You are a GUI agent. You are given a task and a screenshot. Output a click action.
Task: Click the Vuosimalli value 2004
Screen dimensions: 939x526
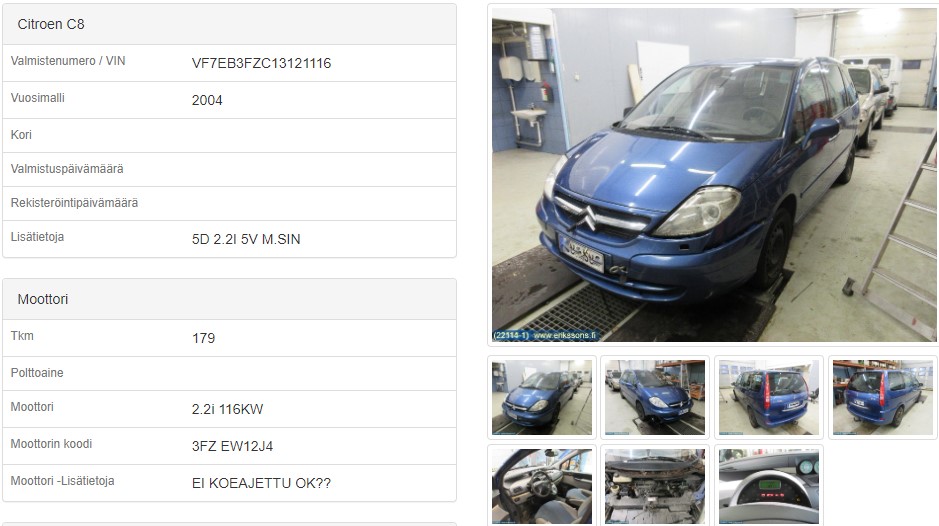point(207,101)
